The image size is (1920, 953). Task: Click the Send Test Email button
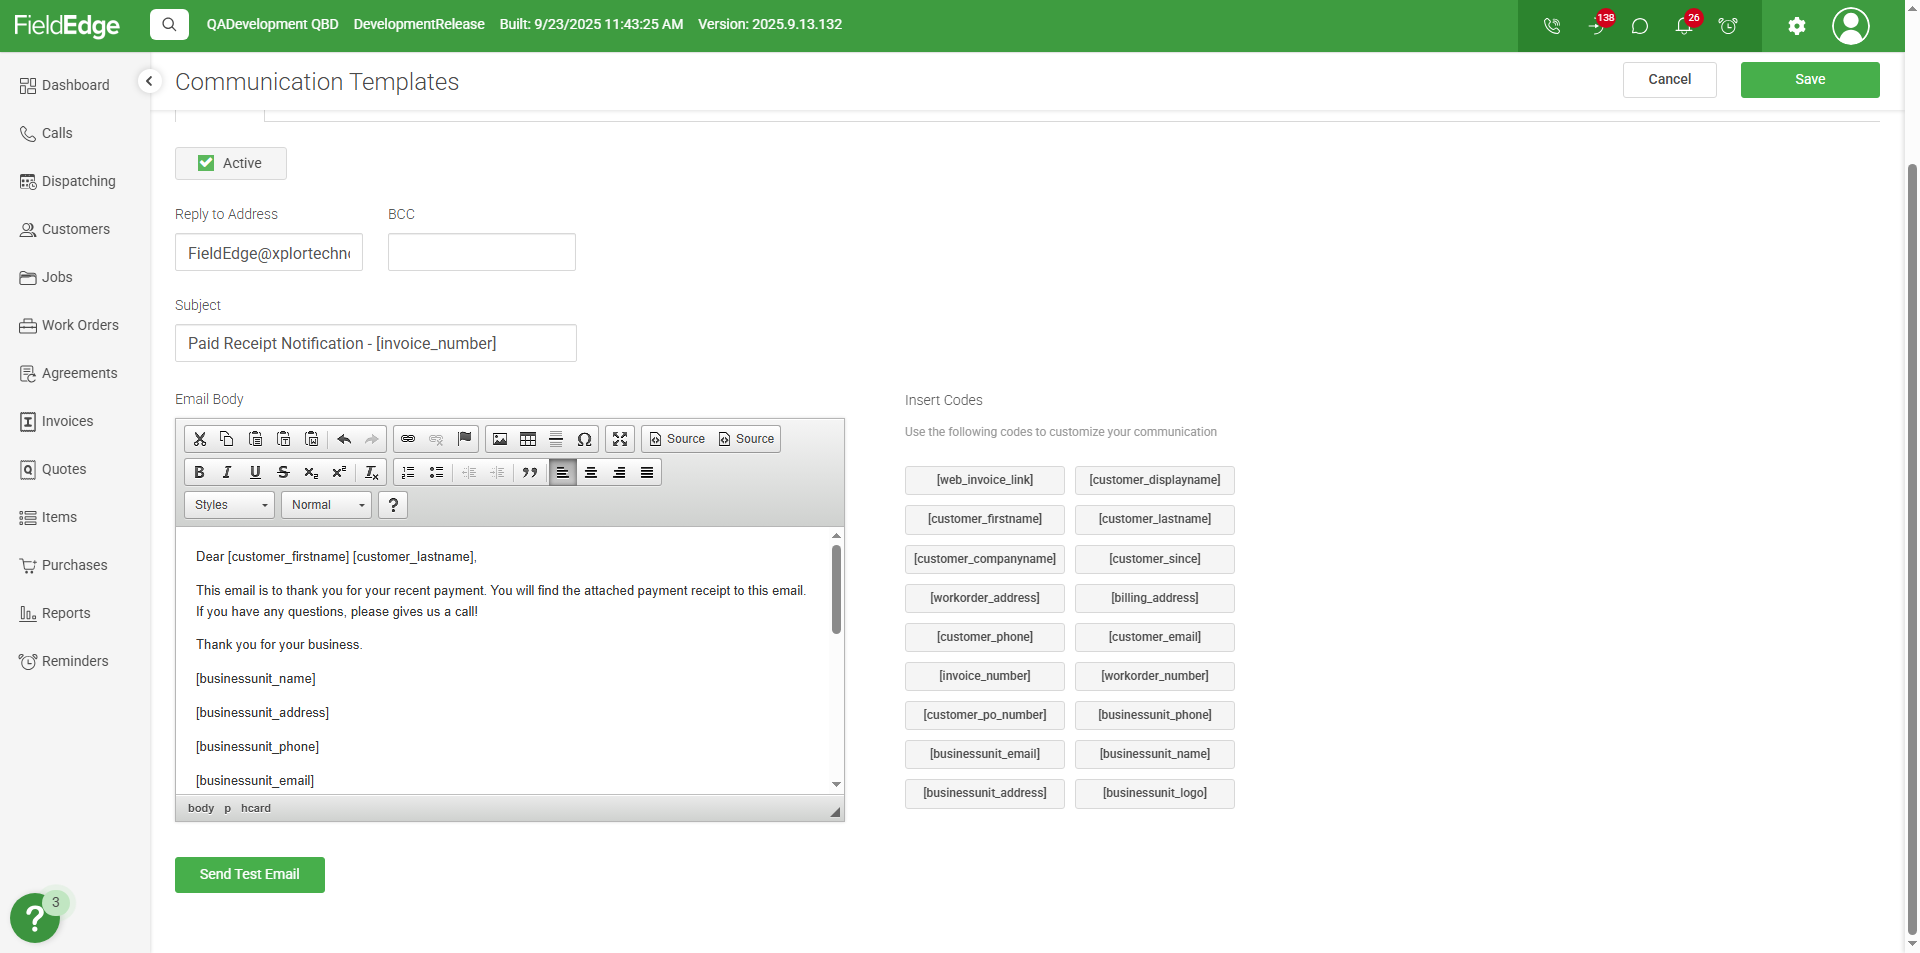coord(249,874)
